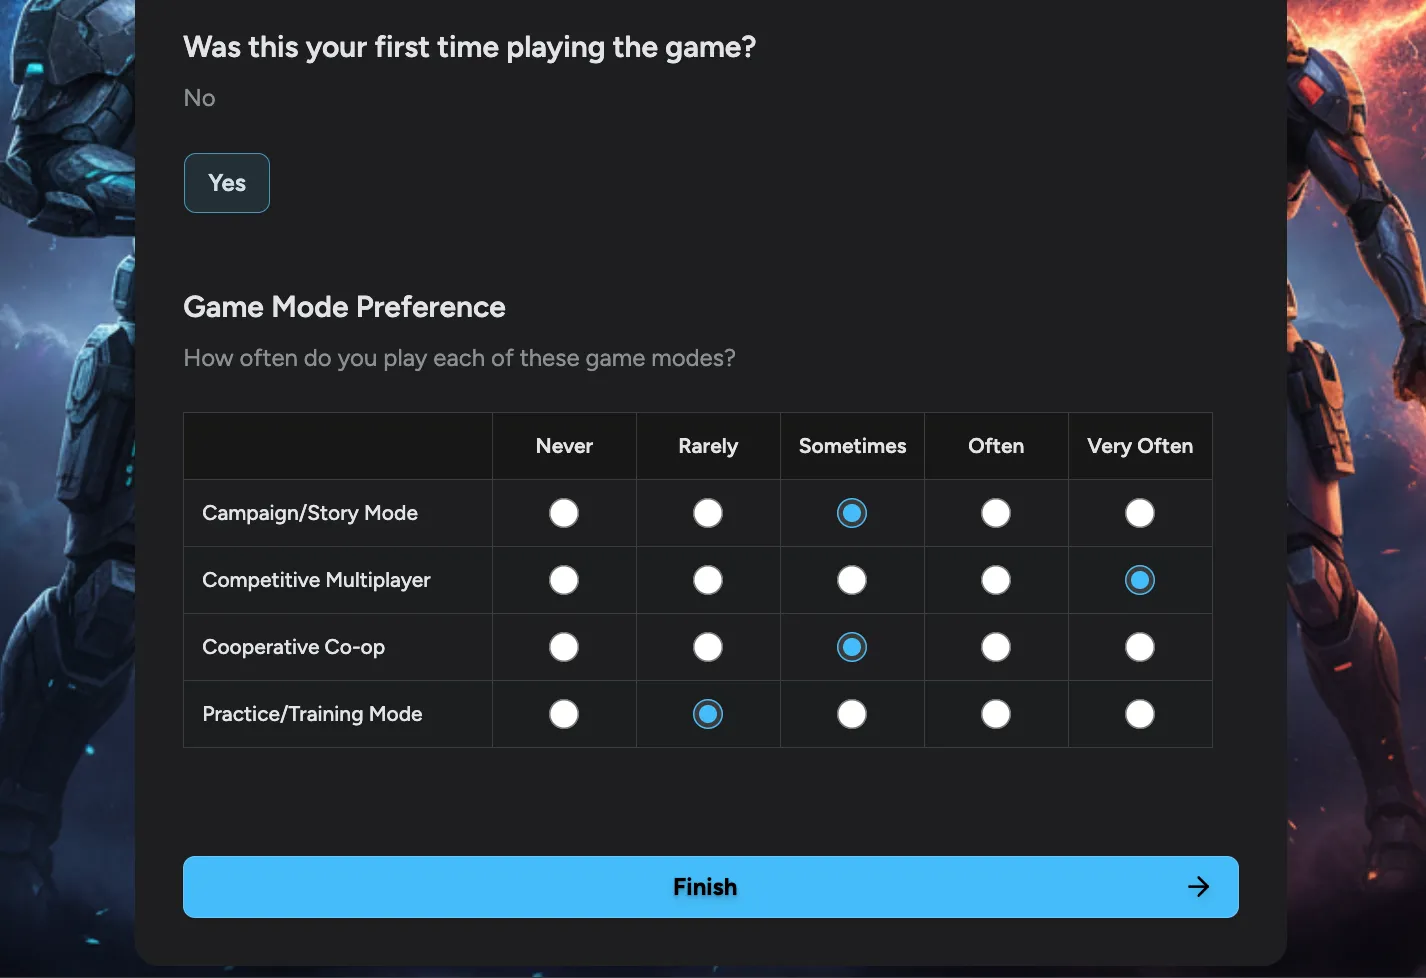The image size is (1426, 978).
Task: Set Cooperative Co-op to Rarely
Action: tap(708, 647)
